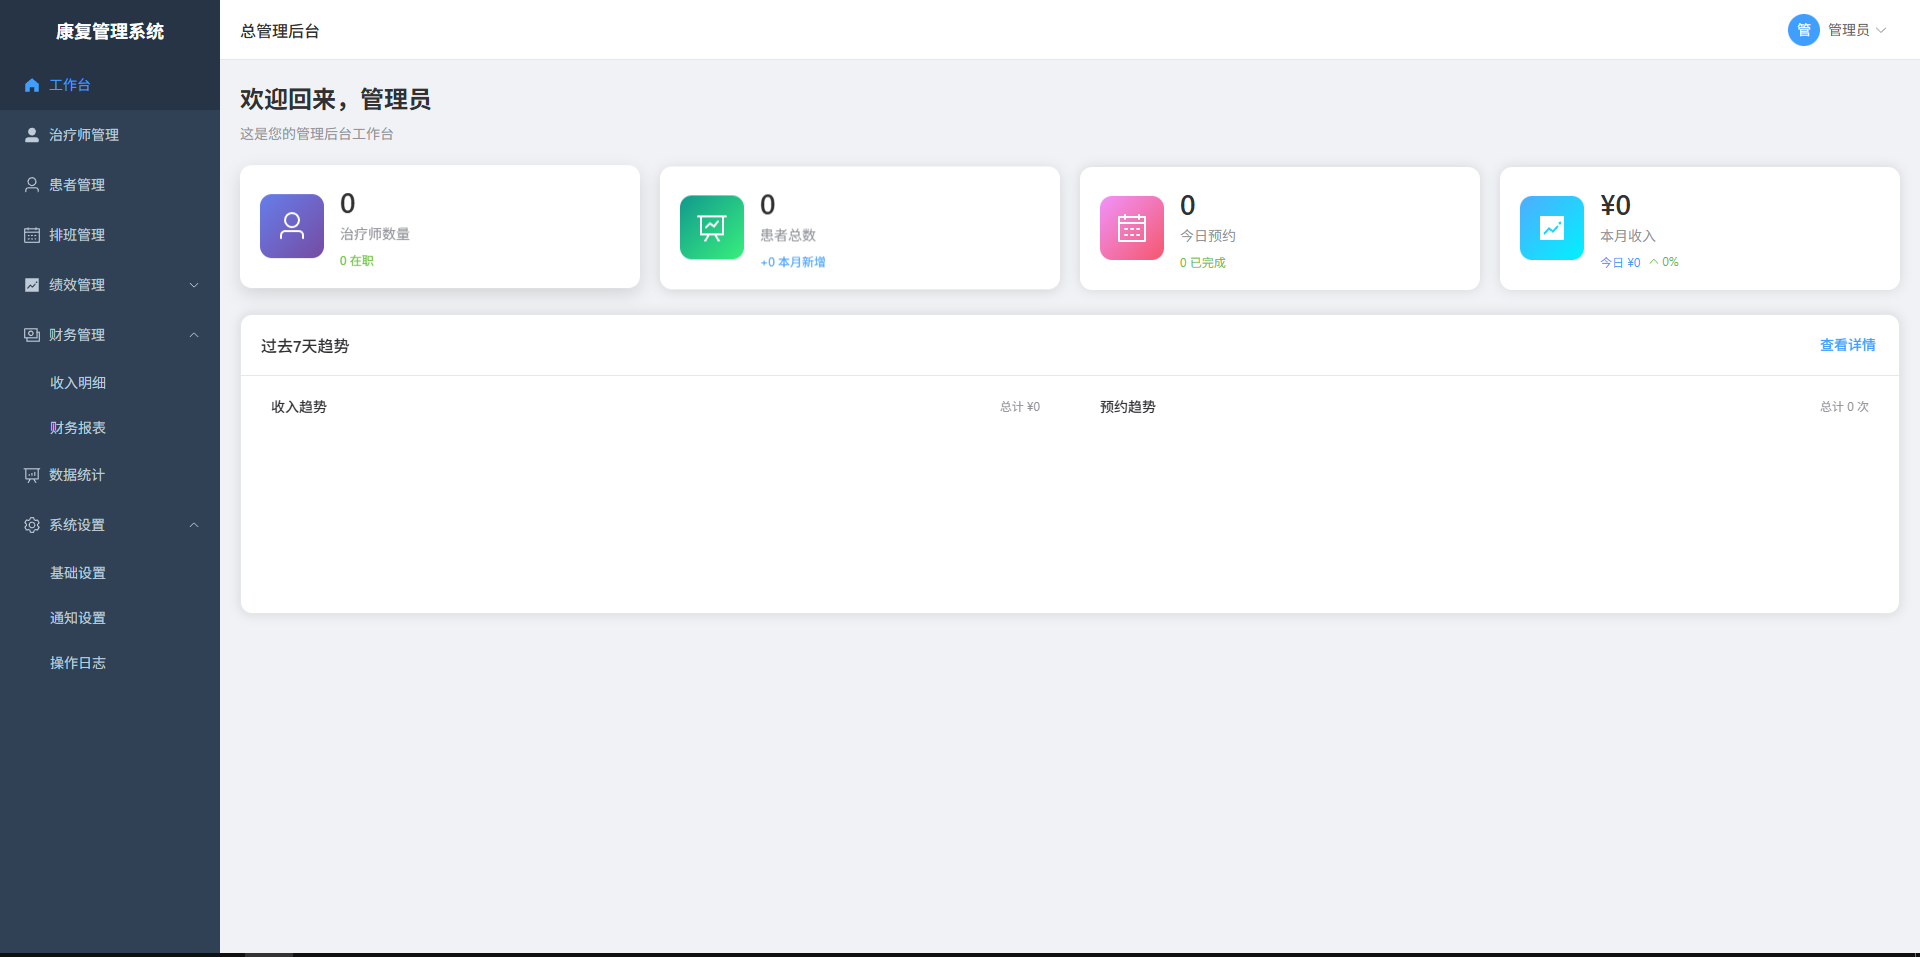
Task: Collapse the 系统设置 submenu chevron
Action: click(x=194, y=525)
